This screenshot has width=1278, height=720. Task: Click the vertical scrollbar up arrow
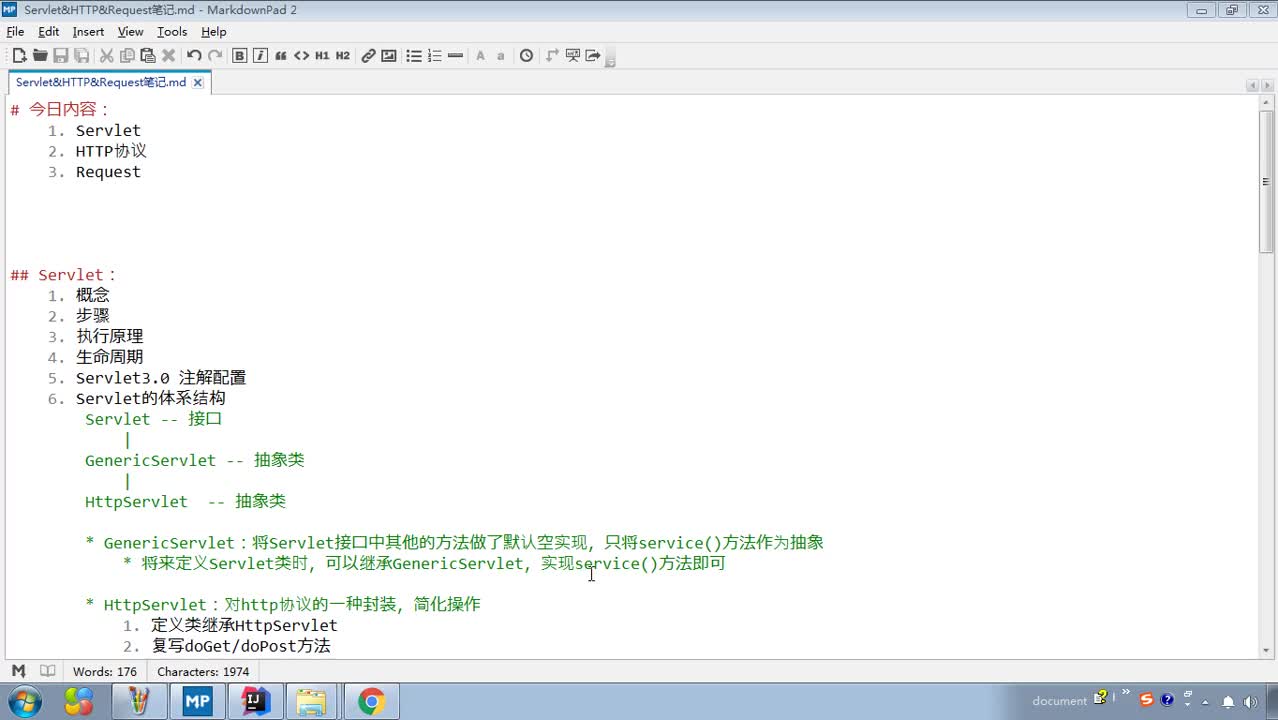(x=1267, y=103)
